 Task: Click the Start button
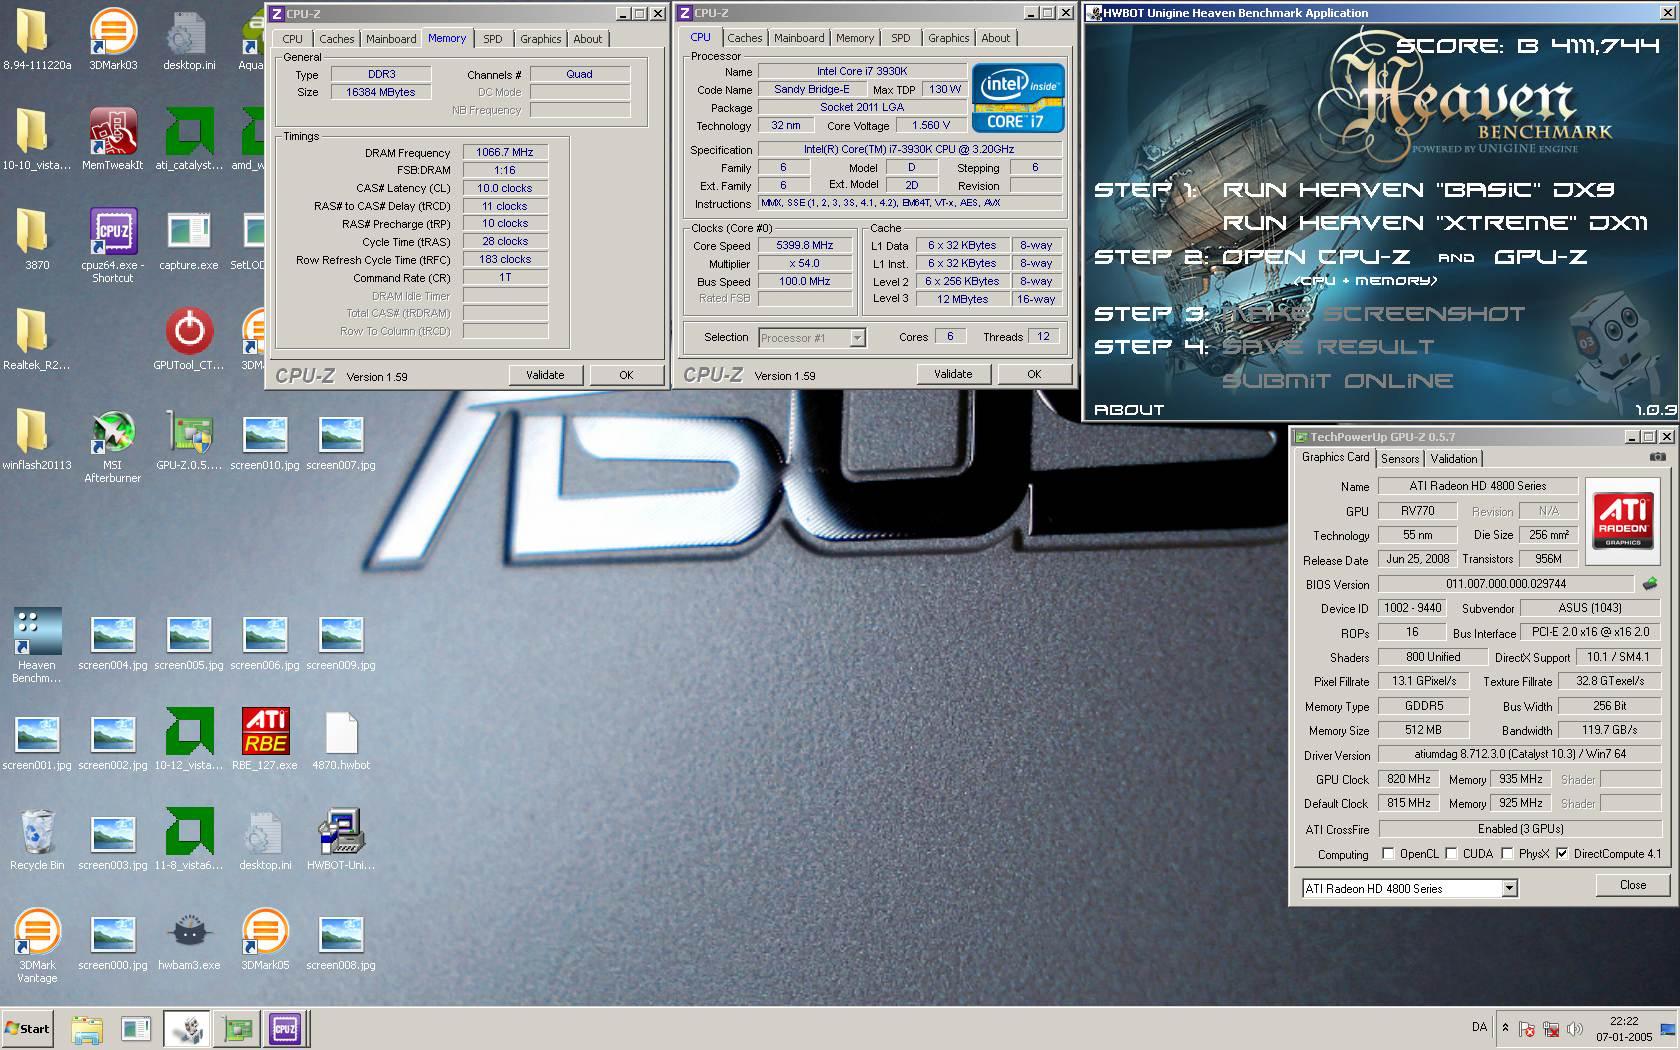[x=27, y=1029]
